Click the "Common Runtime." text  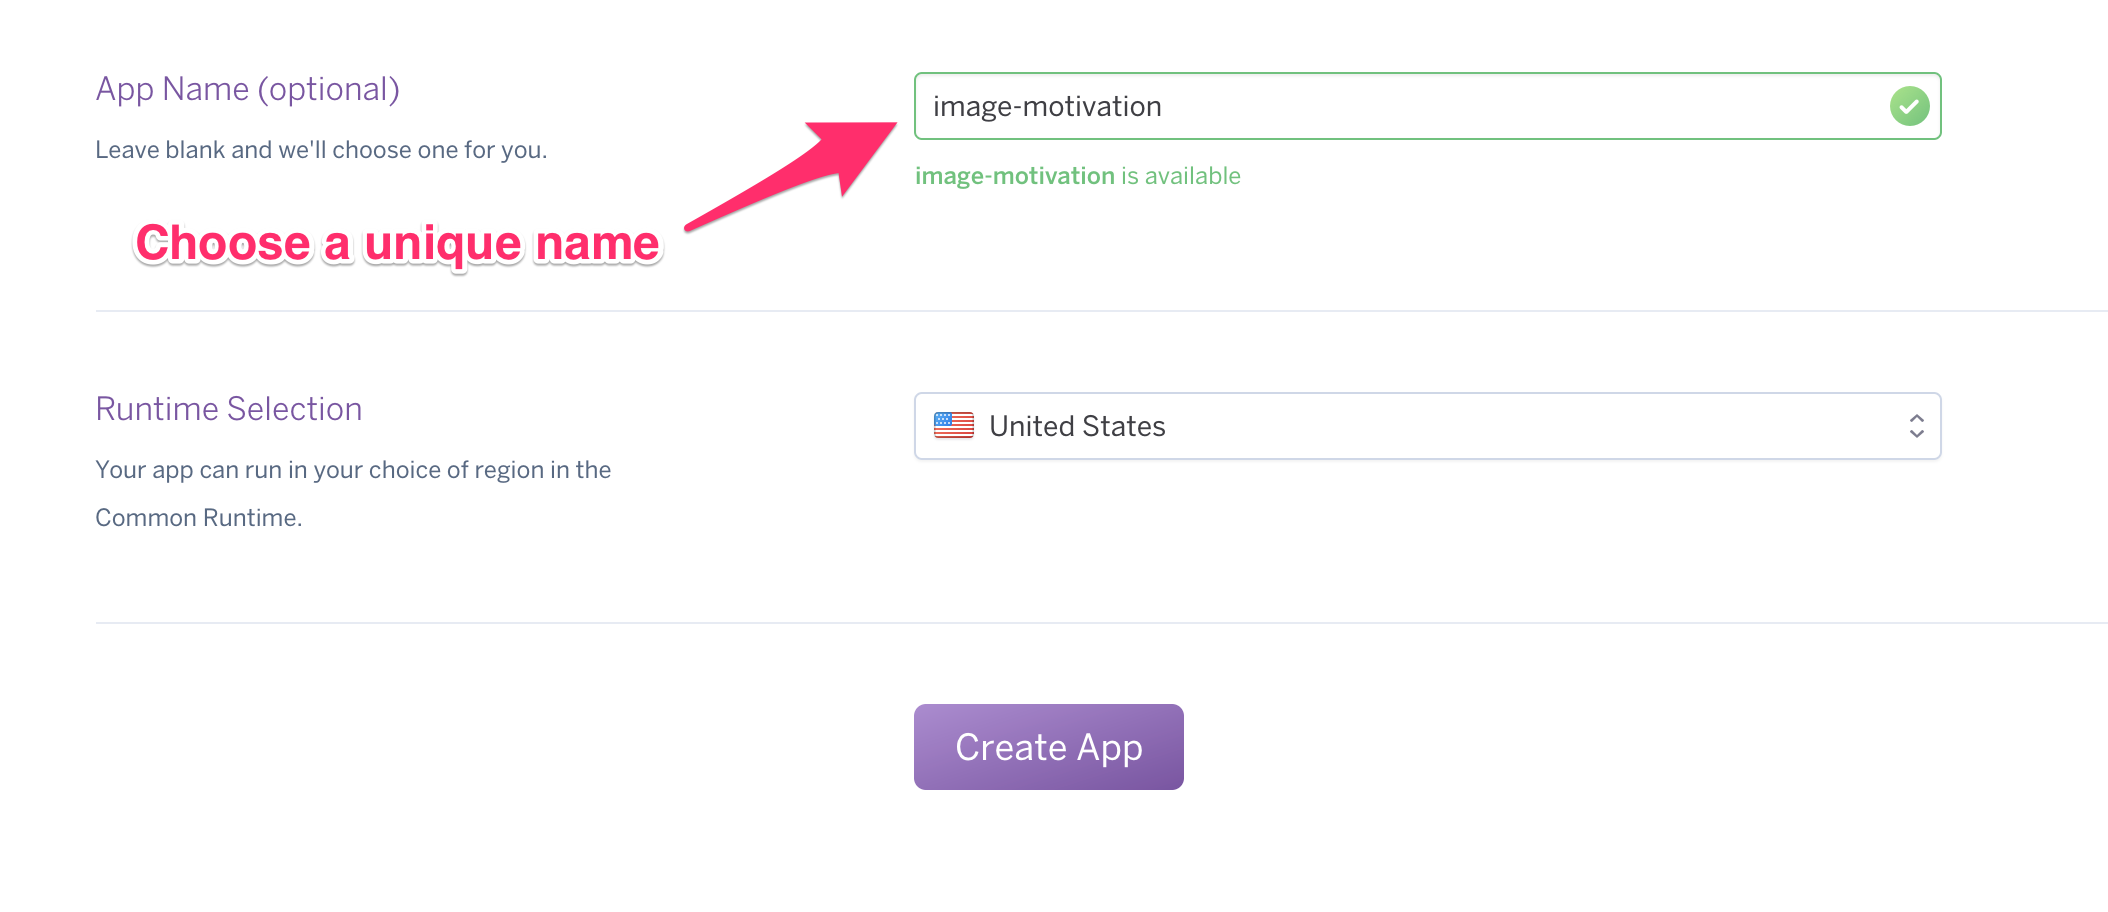[x=198, y=518]
